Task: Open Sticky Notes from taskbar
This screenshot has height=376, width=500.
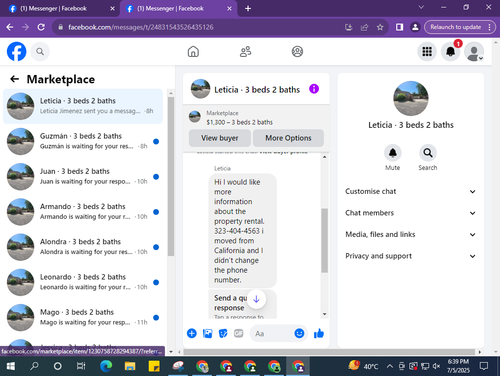Action: click(x=154, y=366)
